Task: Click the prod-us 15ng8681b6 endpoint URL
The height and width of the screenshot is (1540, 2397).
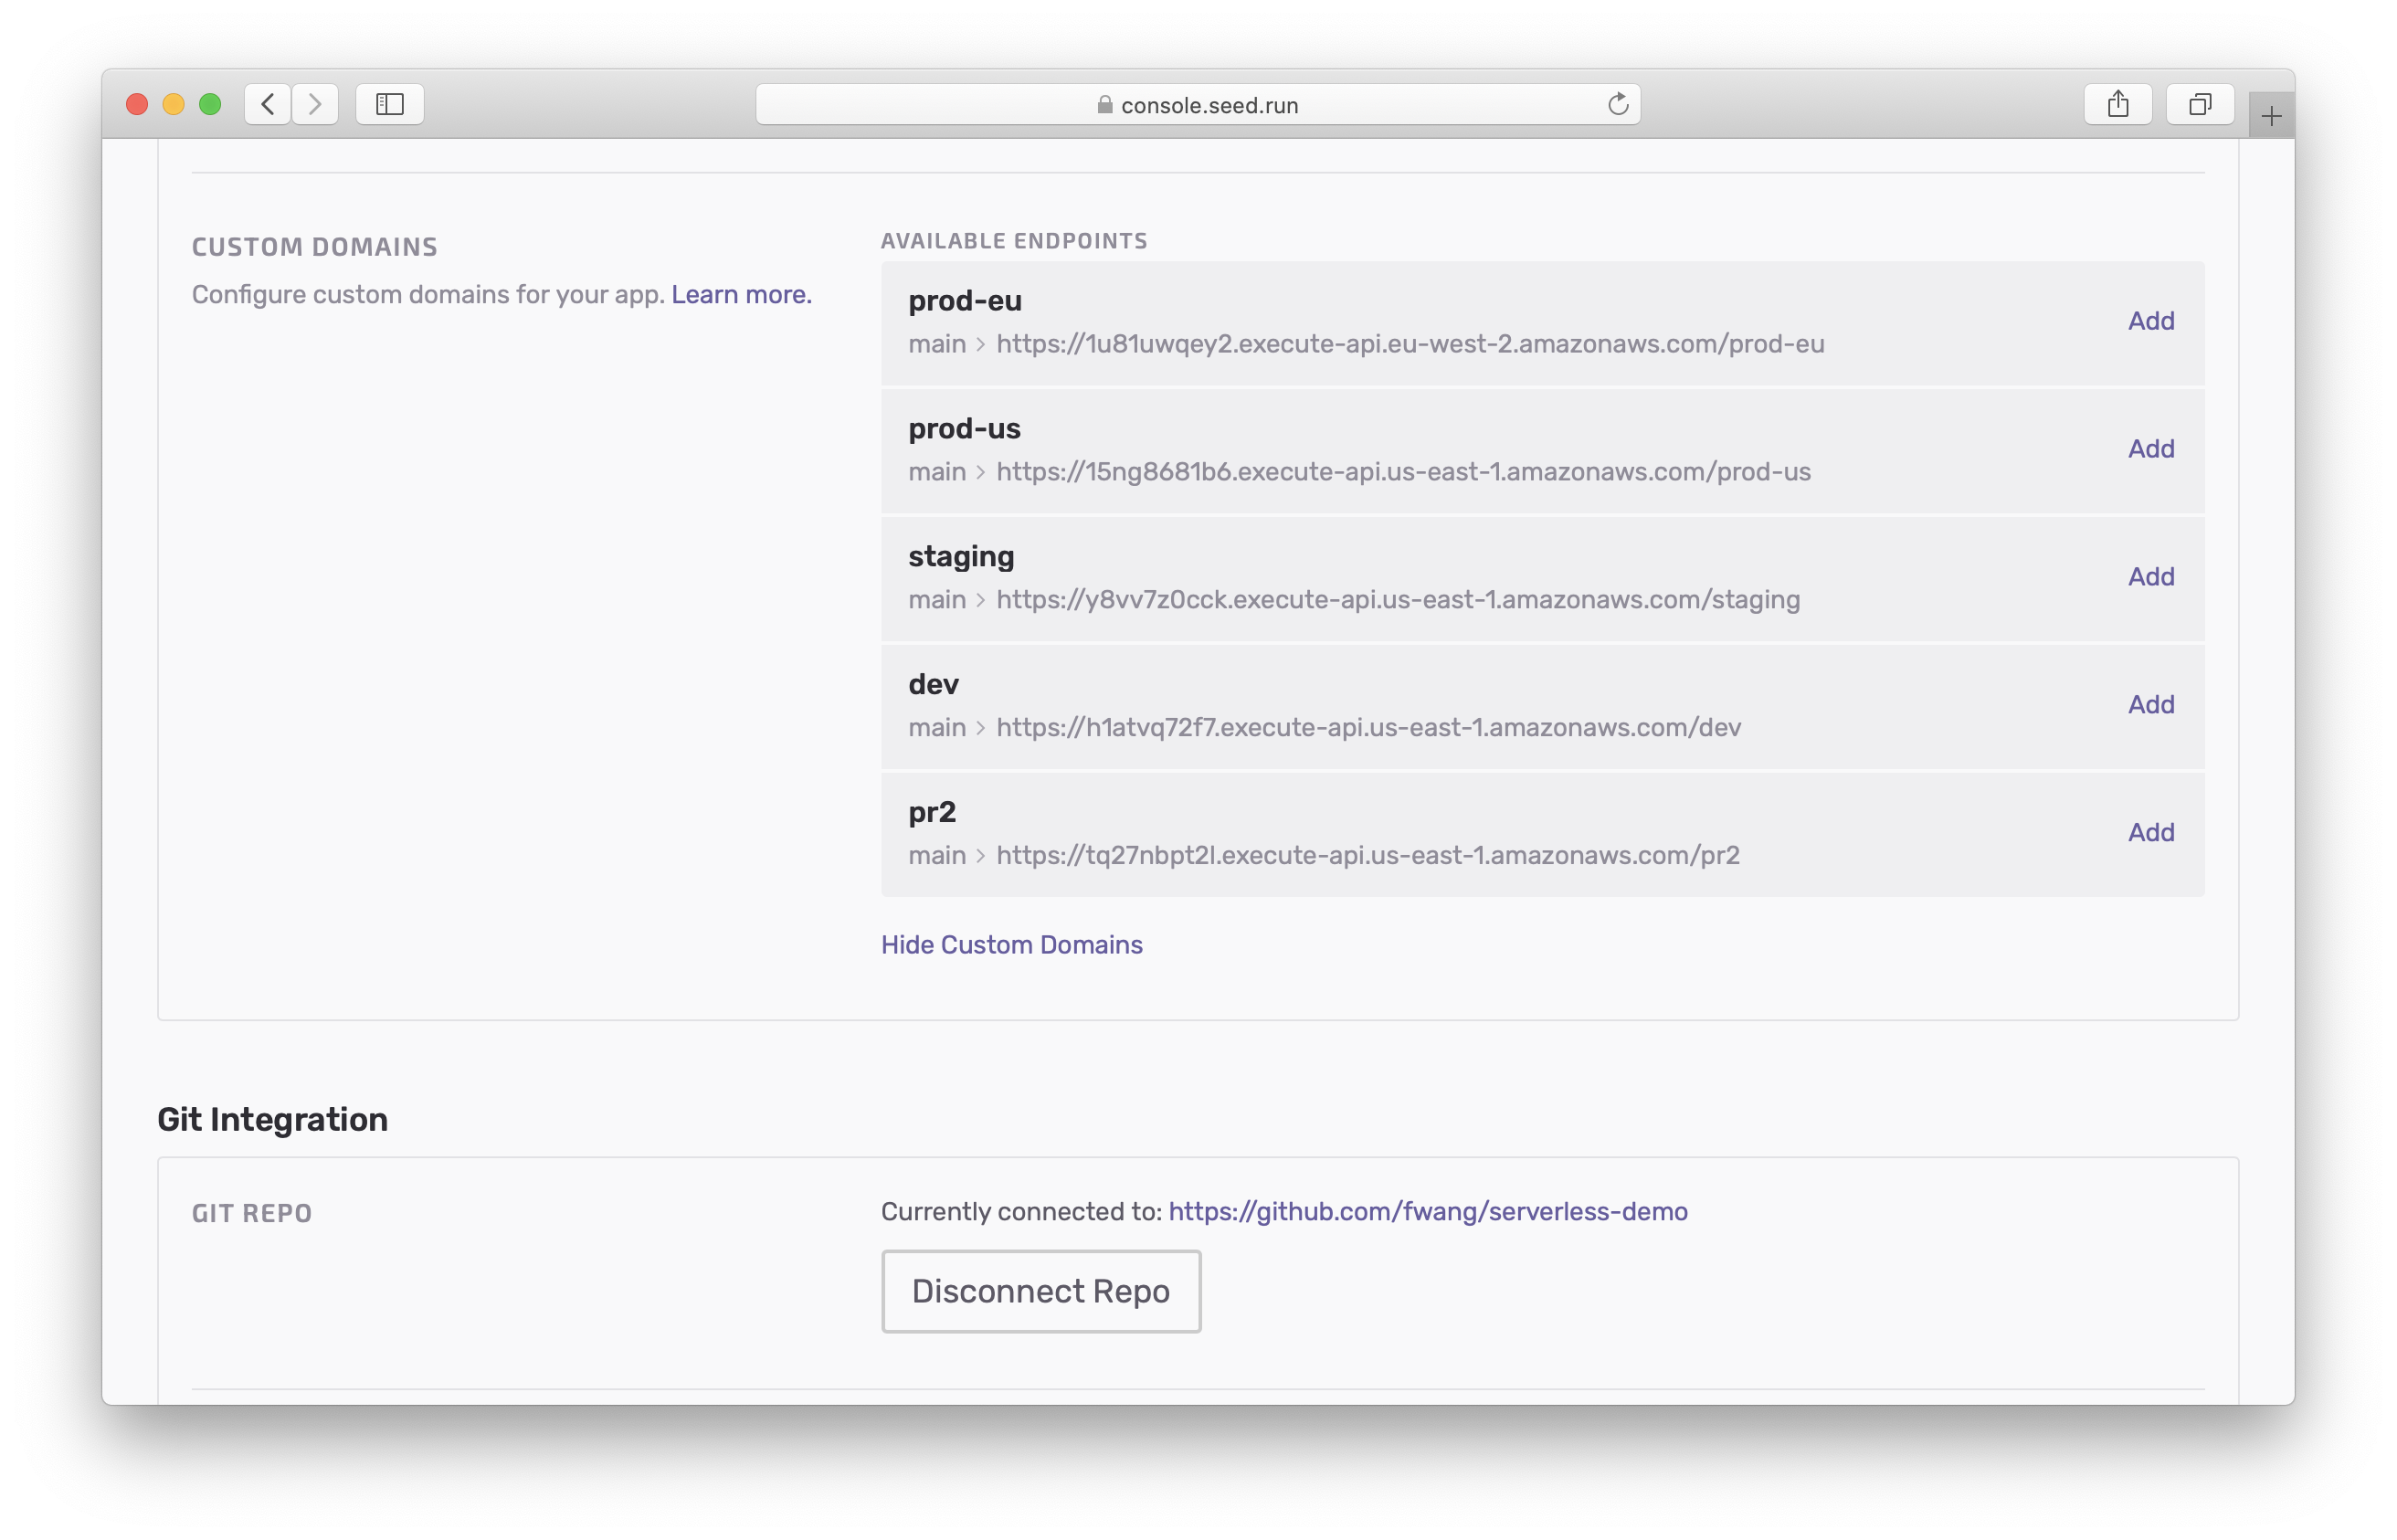Action: (1403, 472)
